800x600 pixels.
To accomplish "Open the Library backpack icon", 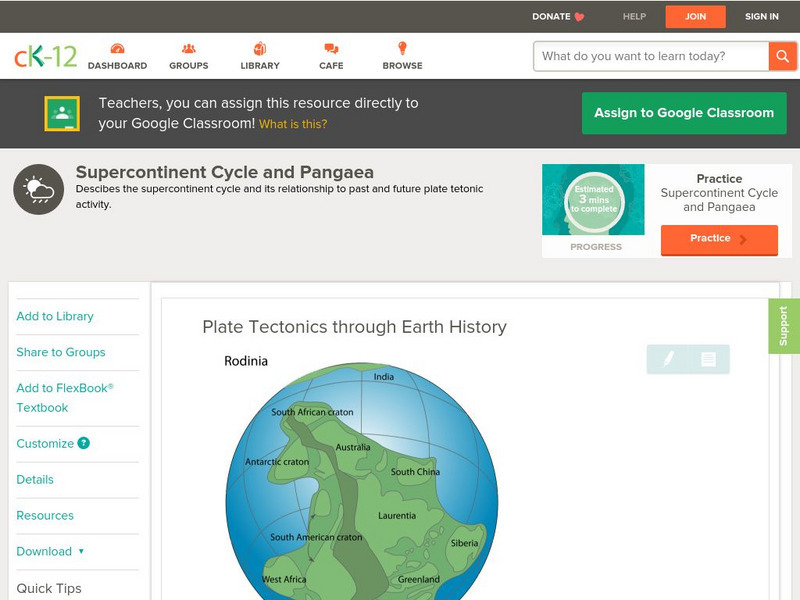I will [260, 48].
